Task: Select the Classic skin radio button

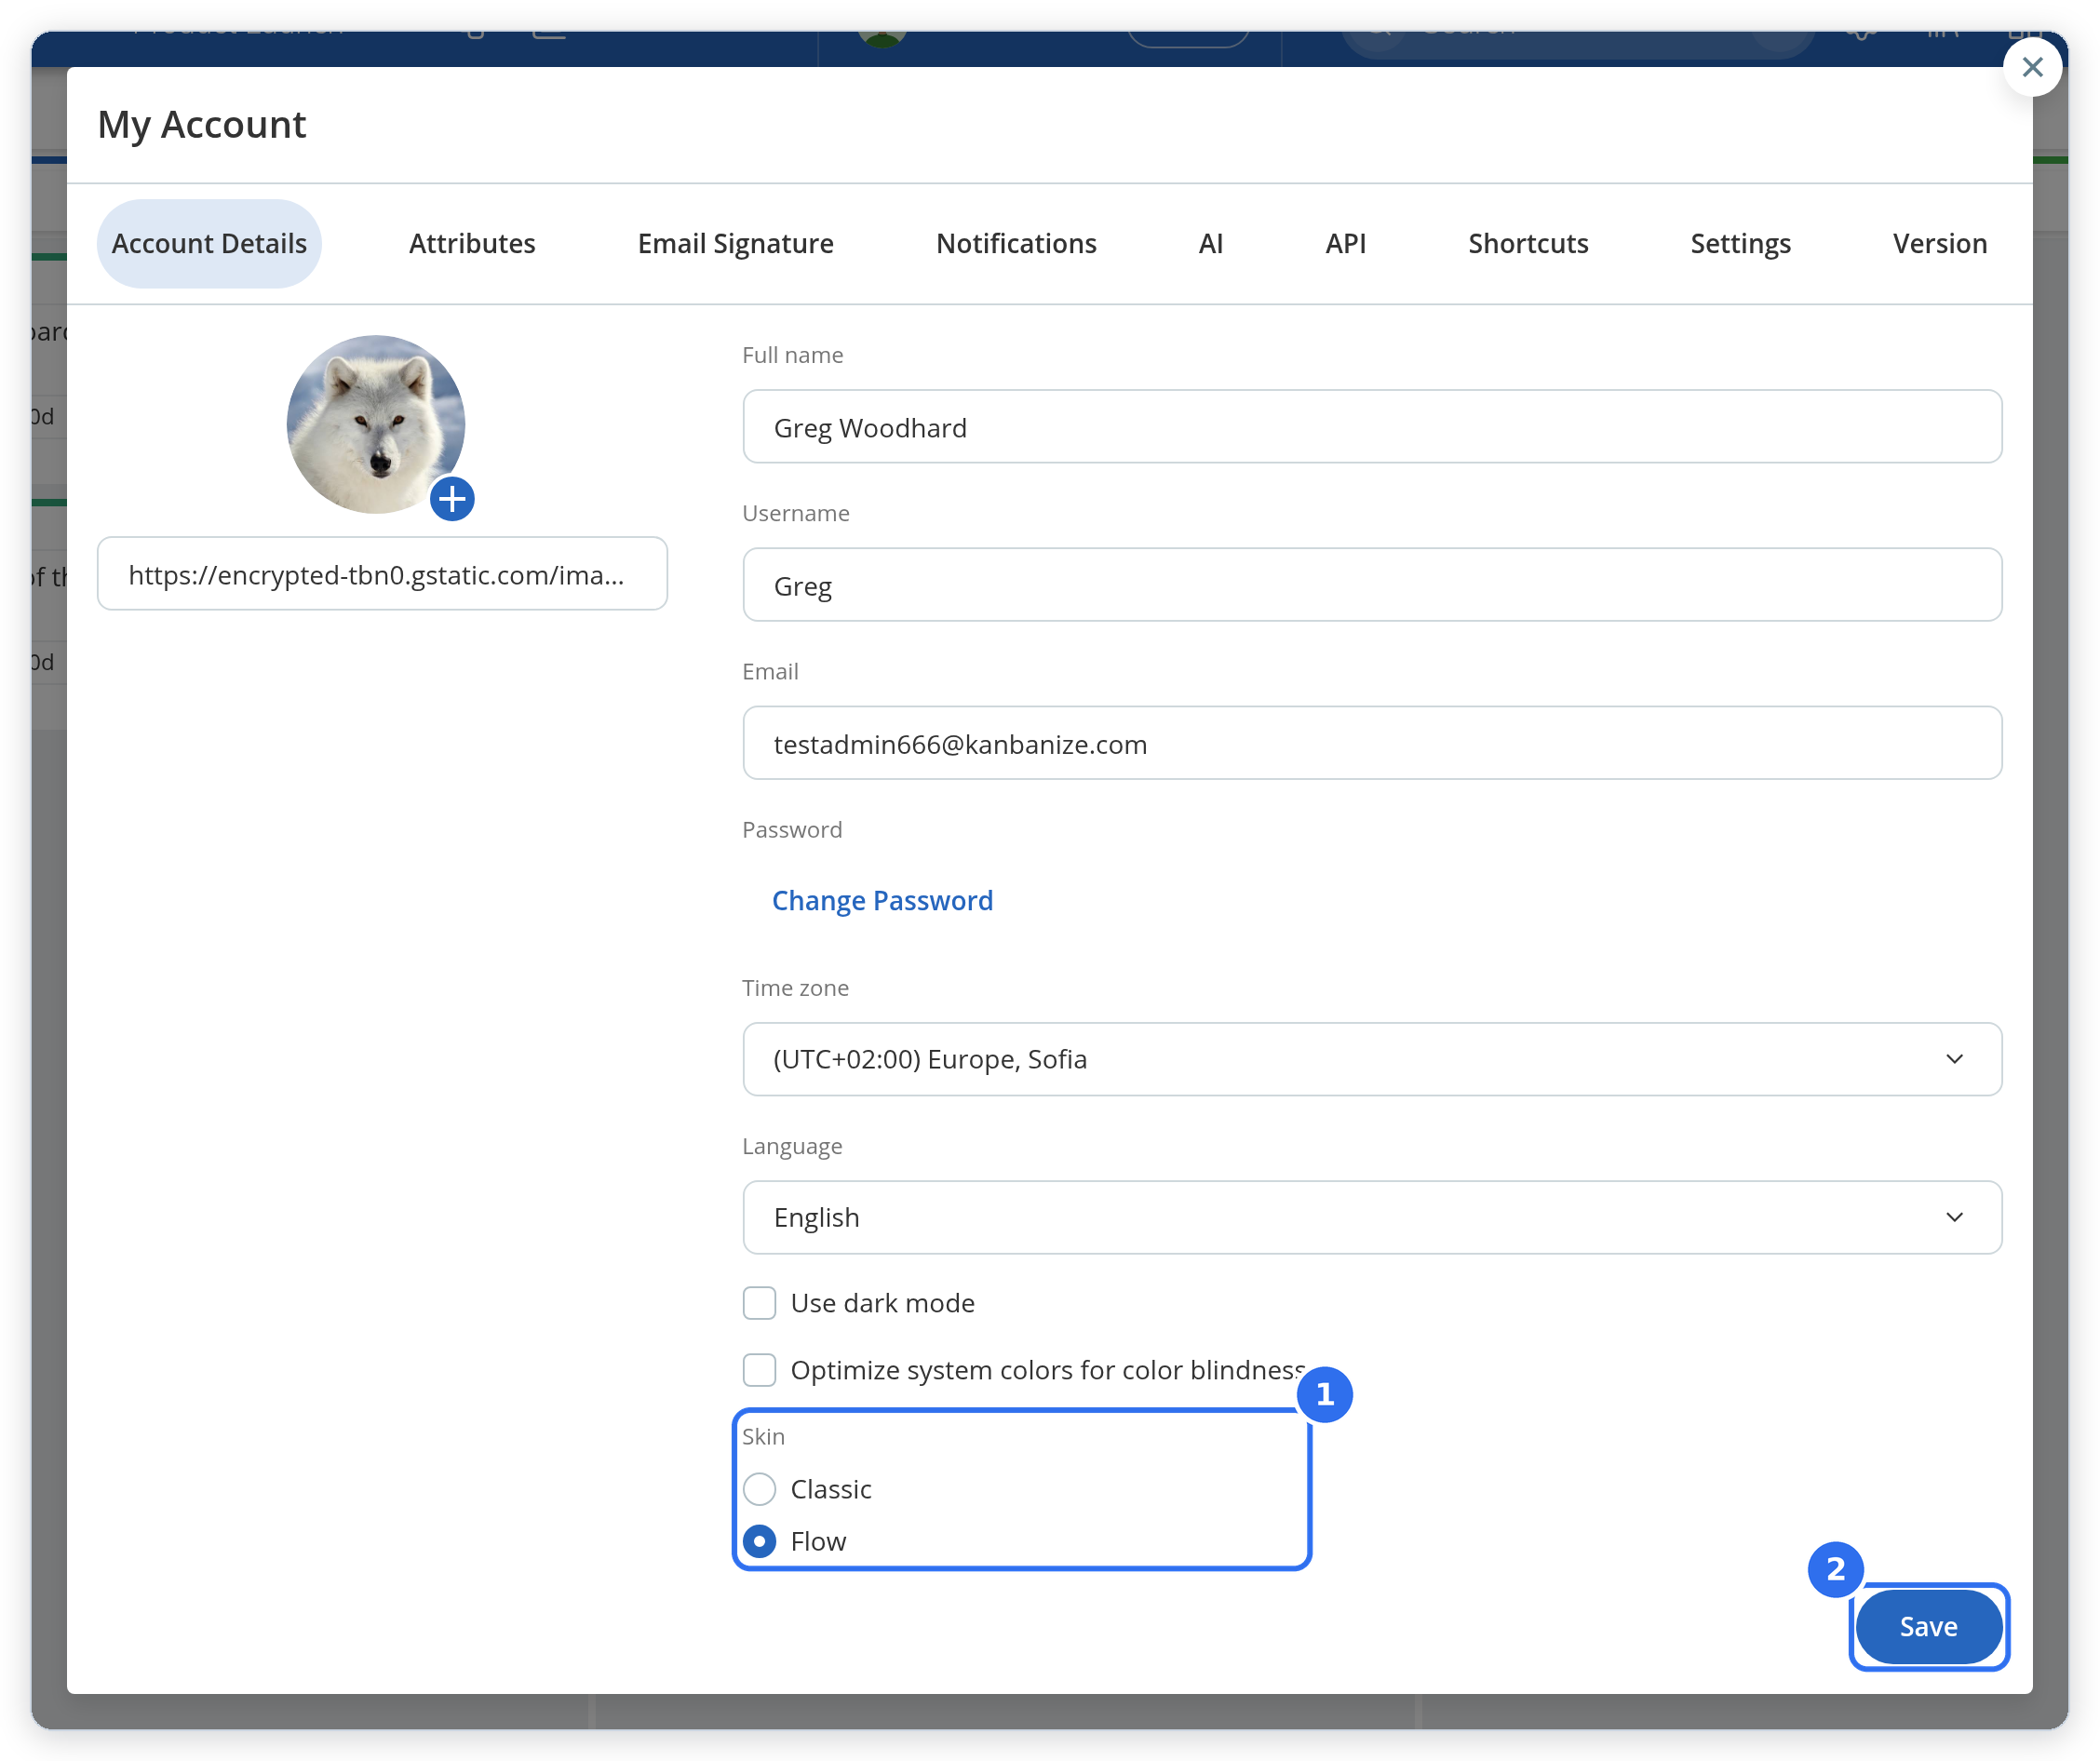Action: (759, 1489)
